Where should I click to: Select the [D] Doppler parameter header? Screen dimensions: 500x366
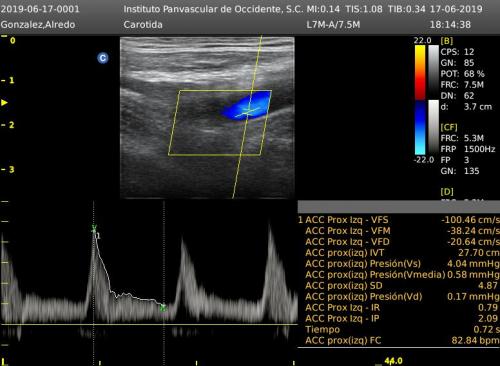point(447,192)
